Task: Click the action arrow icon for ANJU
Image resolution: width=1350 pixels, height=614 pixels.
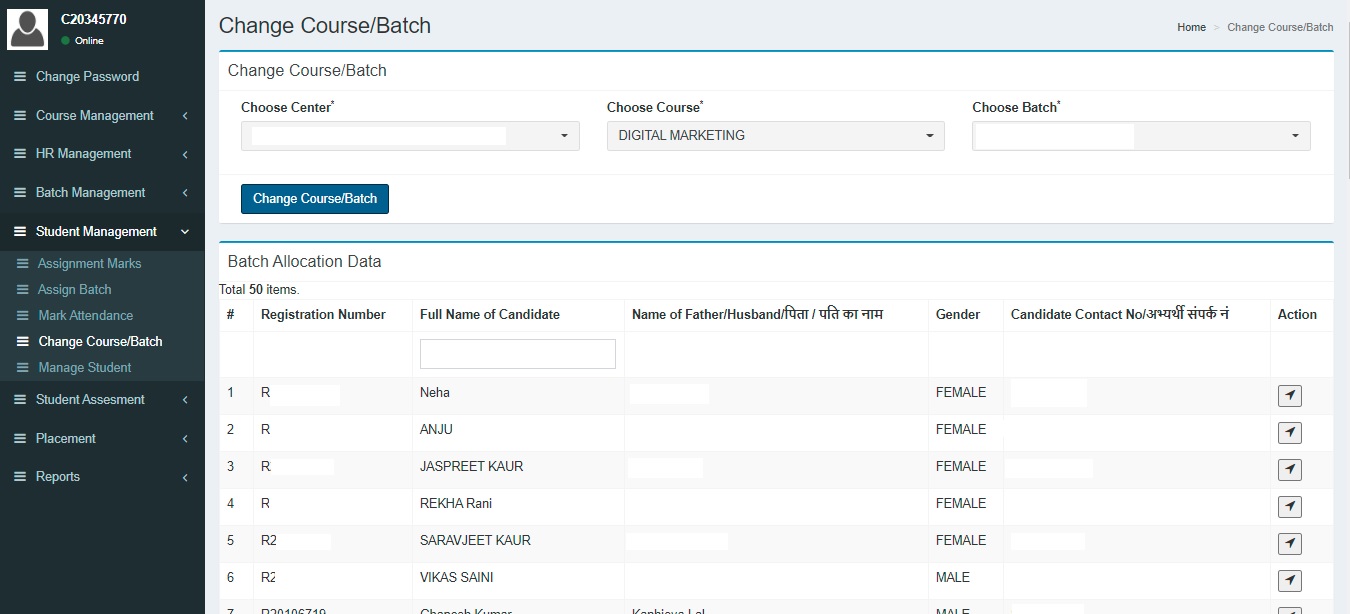Action: point(1289,433)
